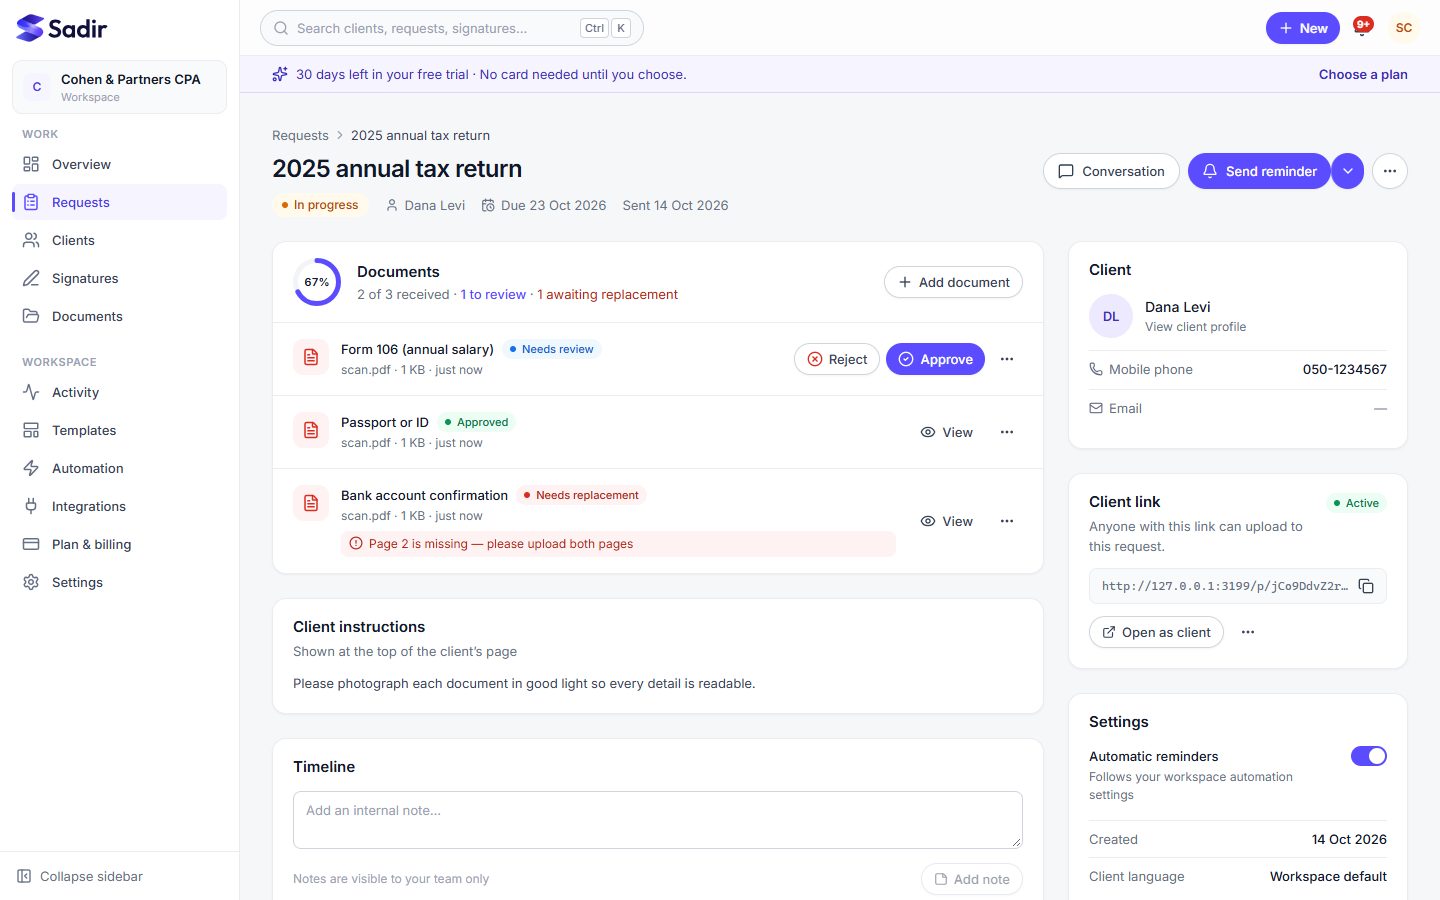Click the PDF icon for Passport or ID
Screen dimensions: 1440x900
tap(311, 431)
